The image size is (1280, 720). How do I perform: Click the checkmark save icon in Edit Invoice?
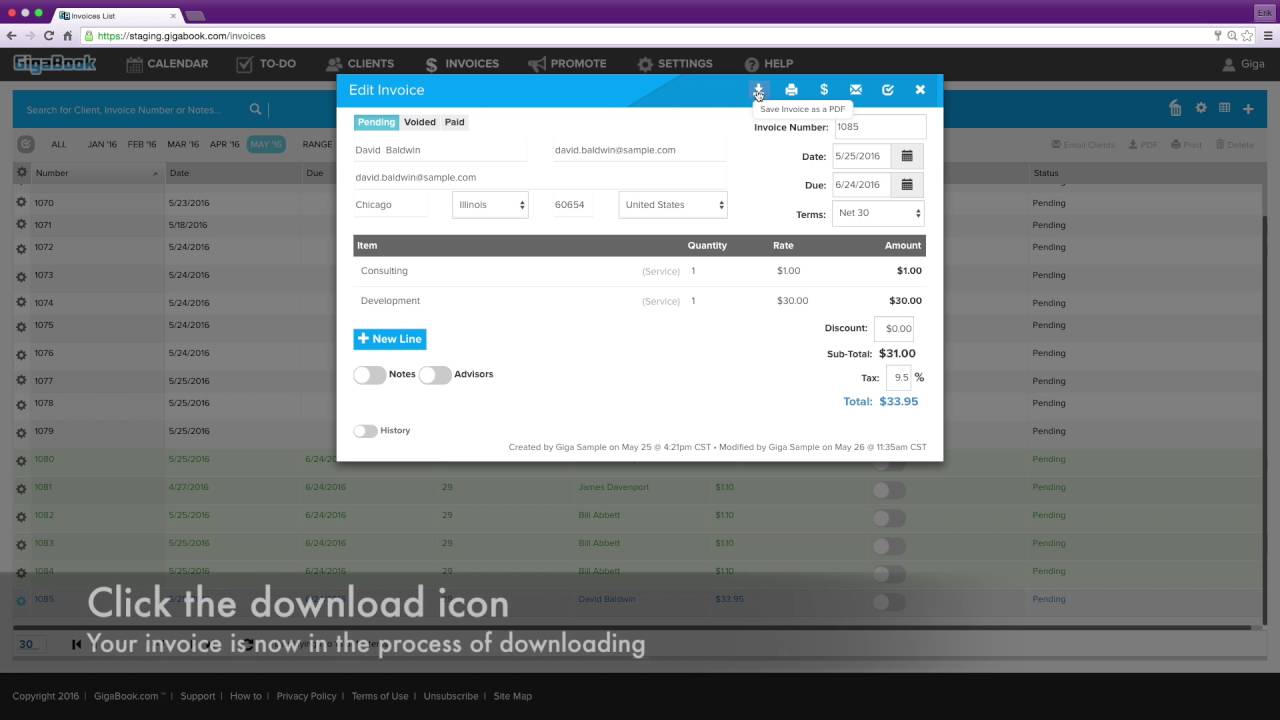887,90
